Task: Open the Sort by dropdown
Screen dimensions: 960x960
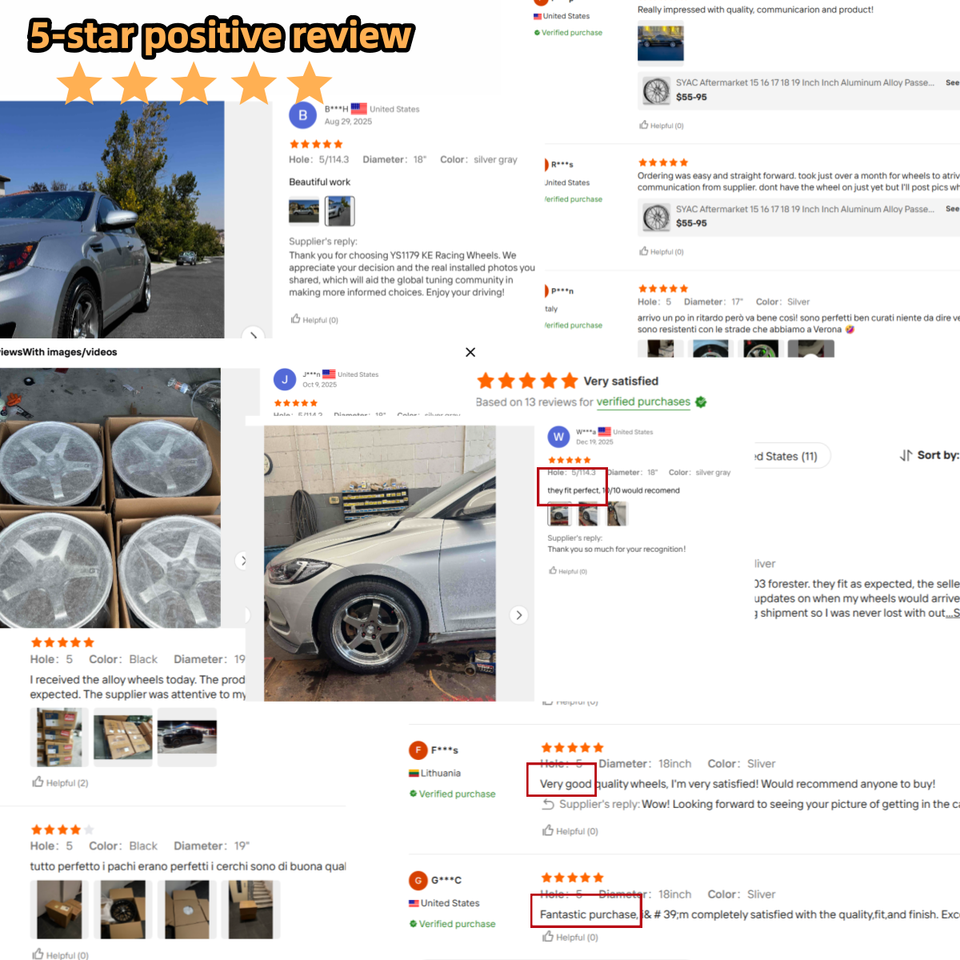Action: [x=929, y=455]
